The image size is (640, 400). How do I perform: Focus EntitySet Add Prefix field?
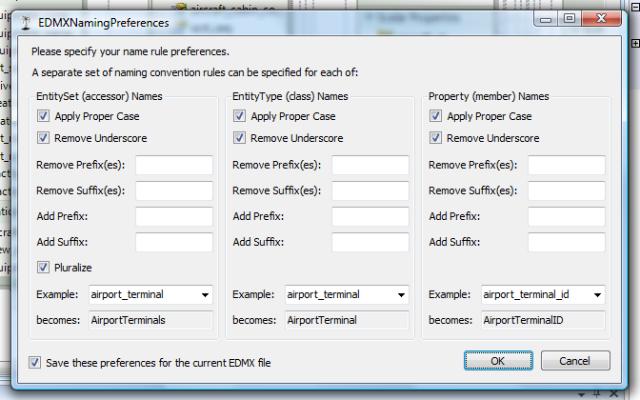point(174,216)
